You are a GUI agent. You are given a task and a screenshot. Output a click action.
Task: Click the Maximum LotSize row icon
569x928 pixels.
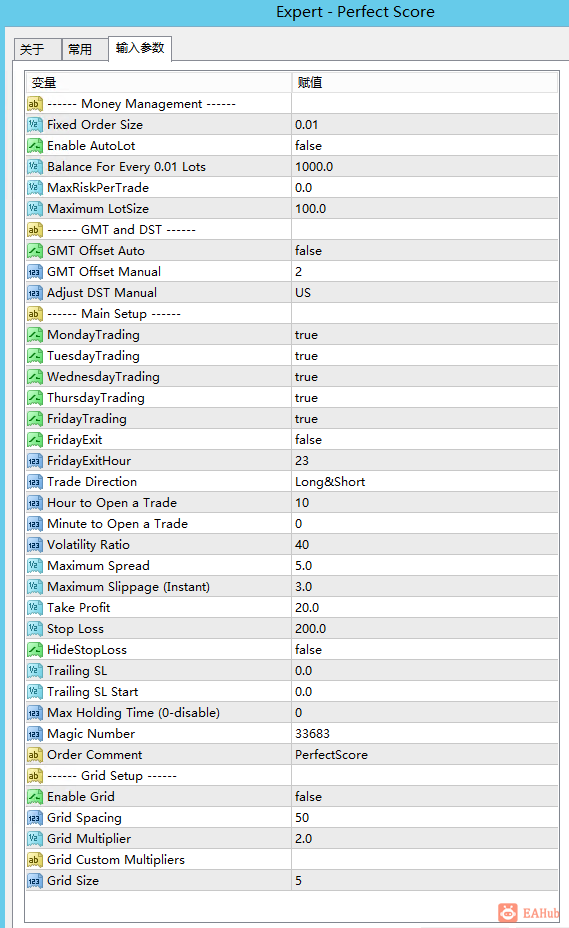[x=35, y=209]
